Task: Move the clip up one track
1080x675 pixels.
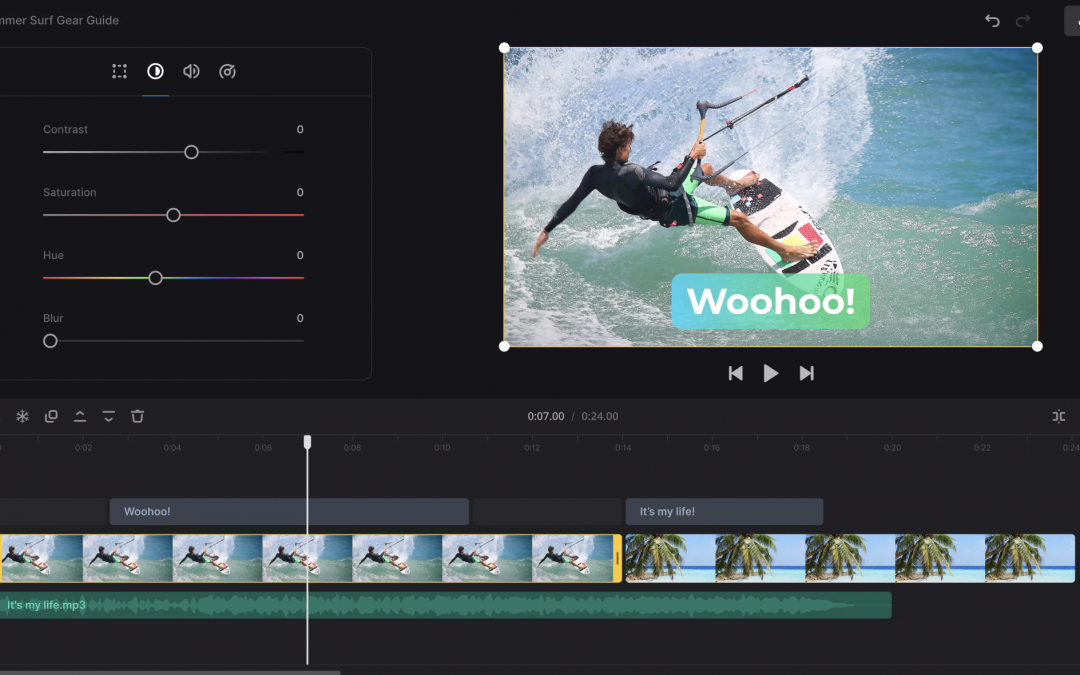Action: (80, 416)
